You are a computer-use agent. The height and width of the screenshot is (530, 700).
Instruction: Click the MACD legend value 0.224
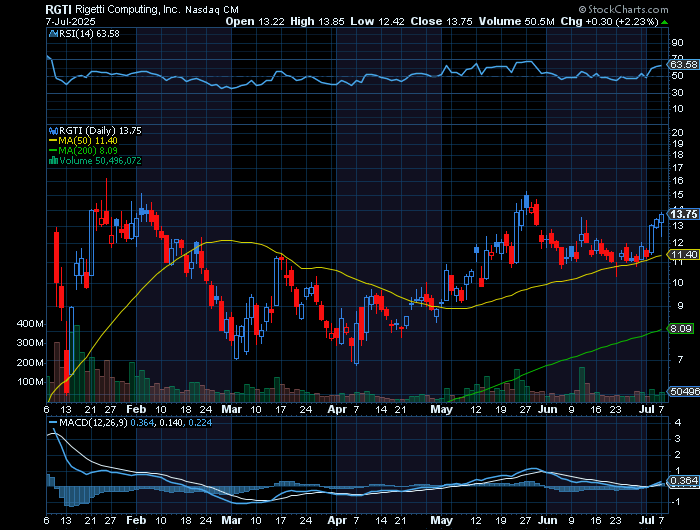pos(200,422)
